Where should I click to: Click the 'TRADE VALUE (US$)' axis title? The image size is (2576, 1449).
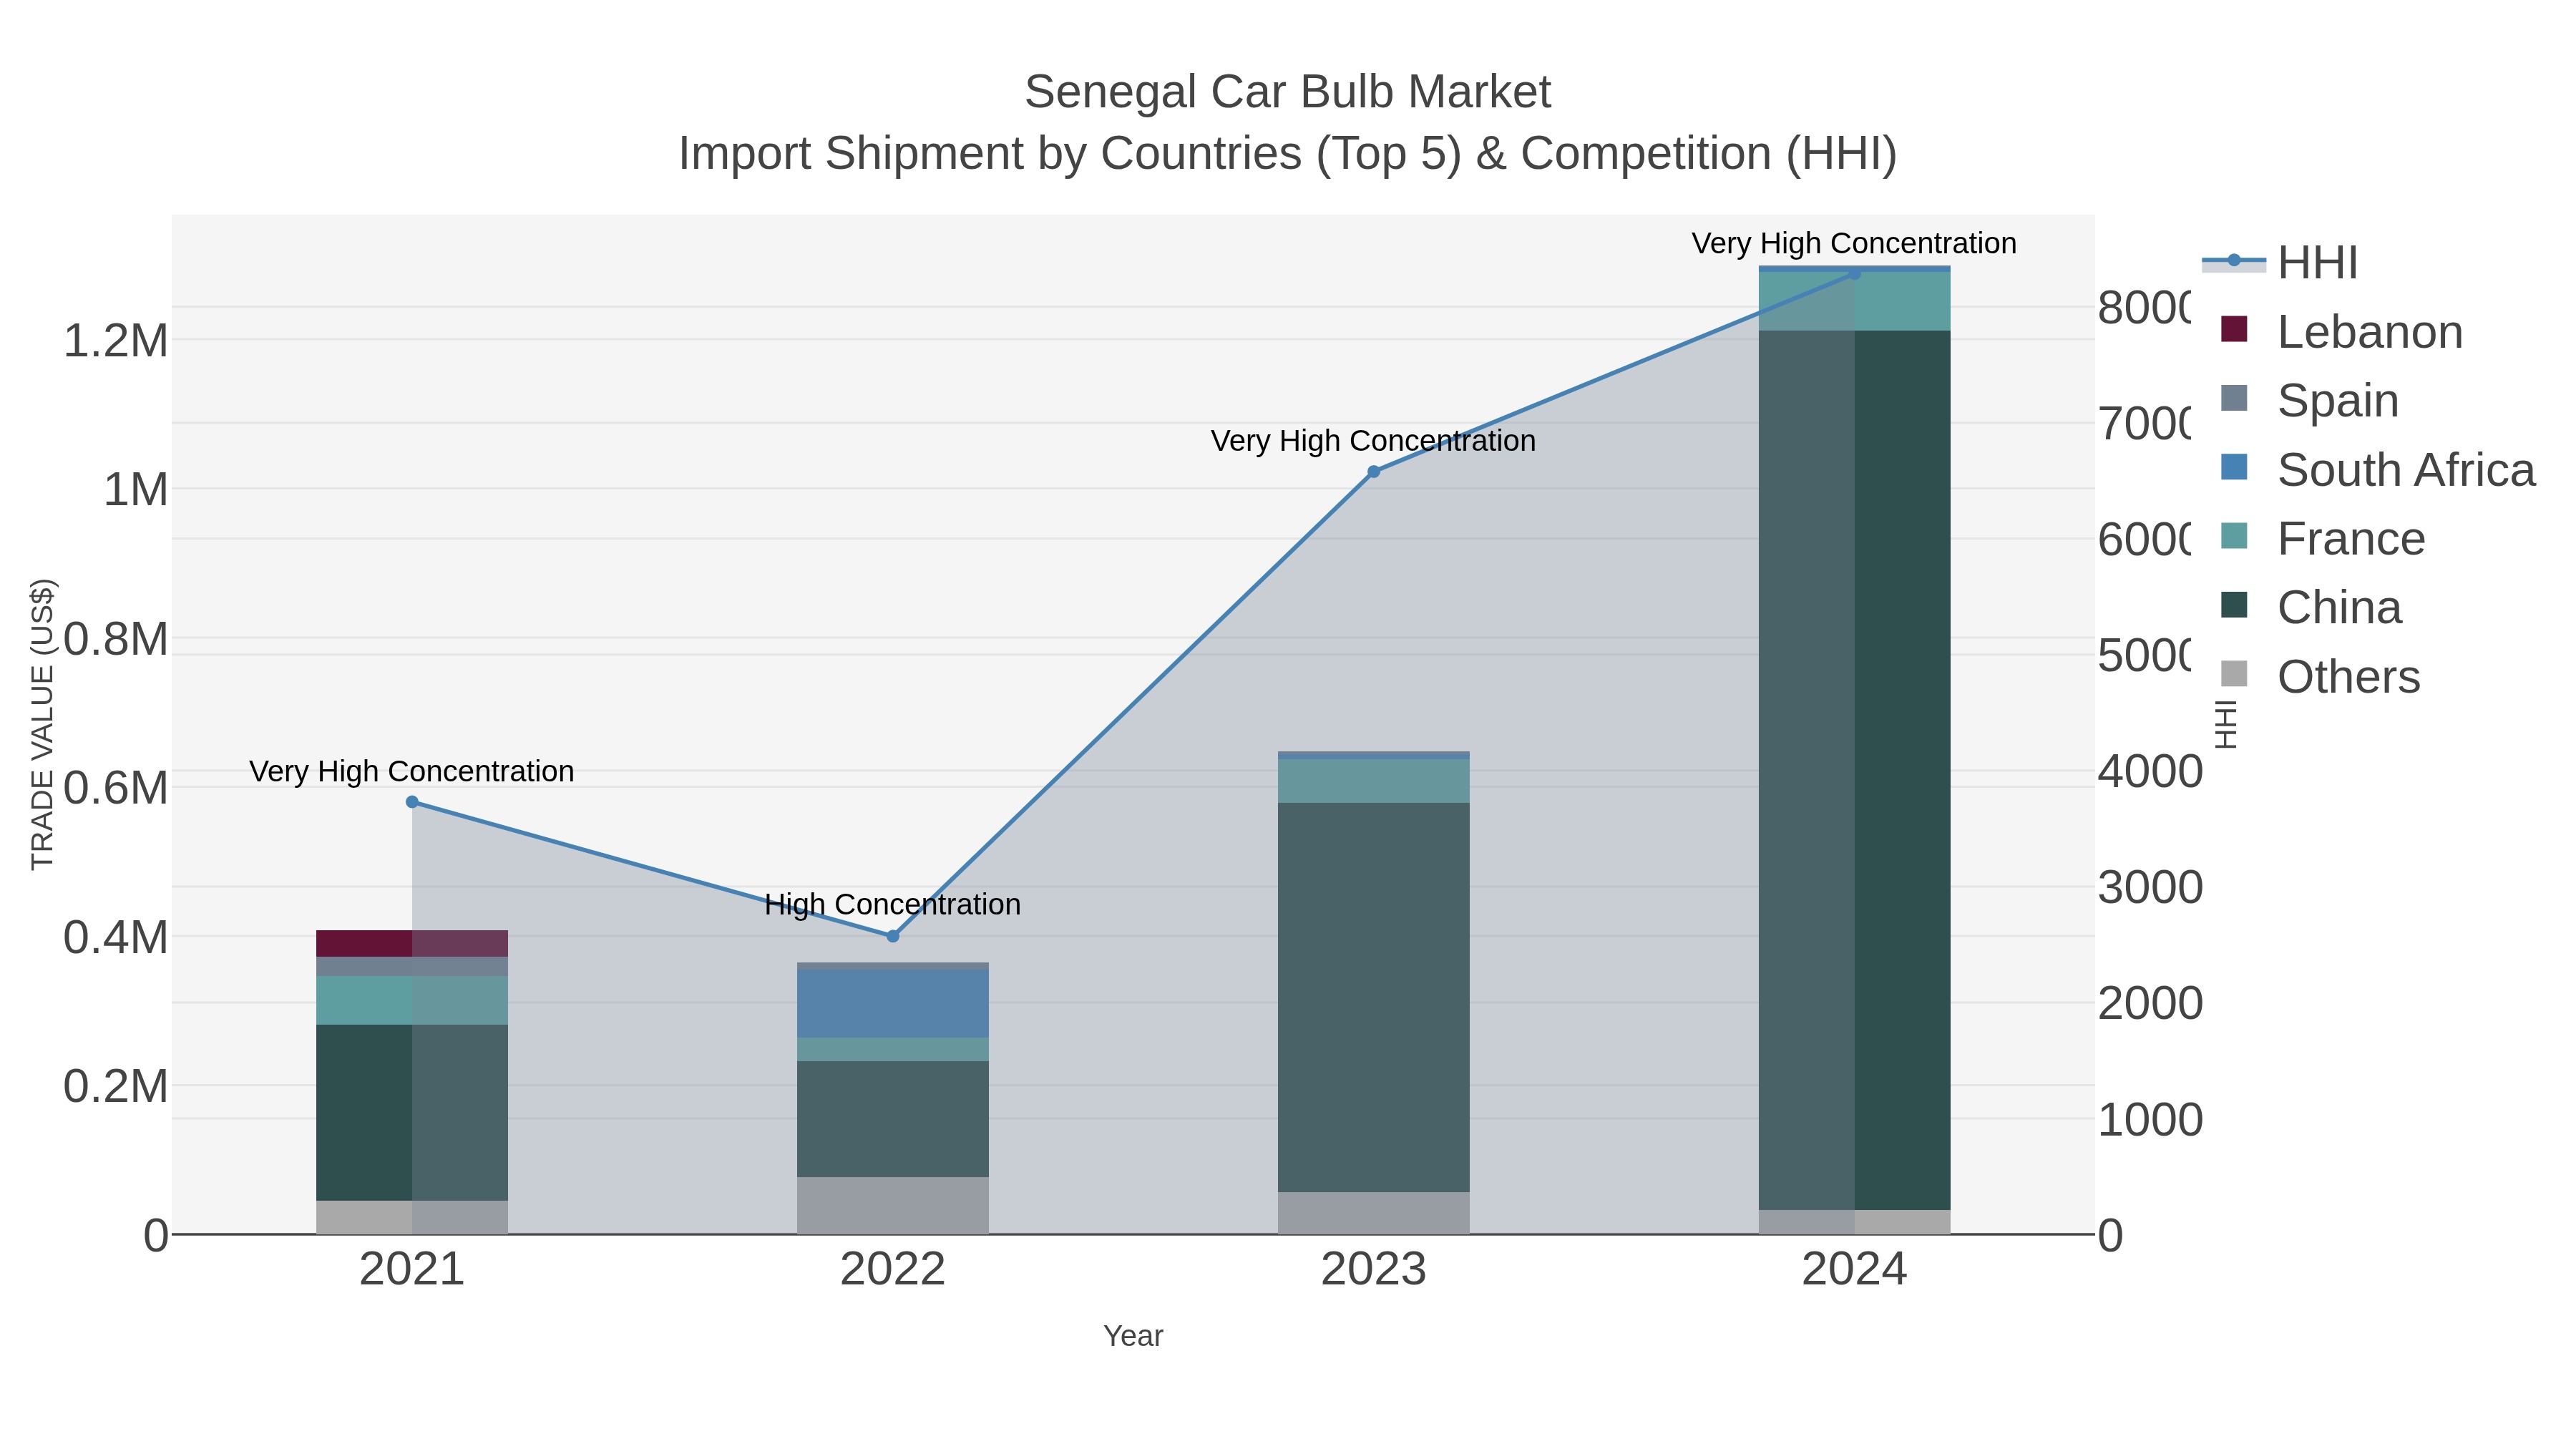42,724
